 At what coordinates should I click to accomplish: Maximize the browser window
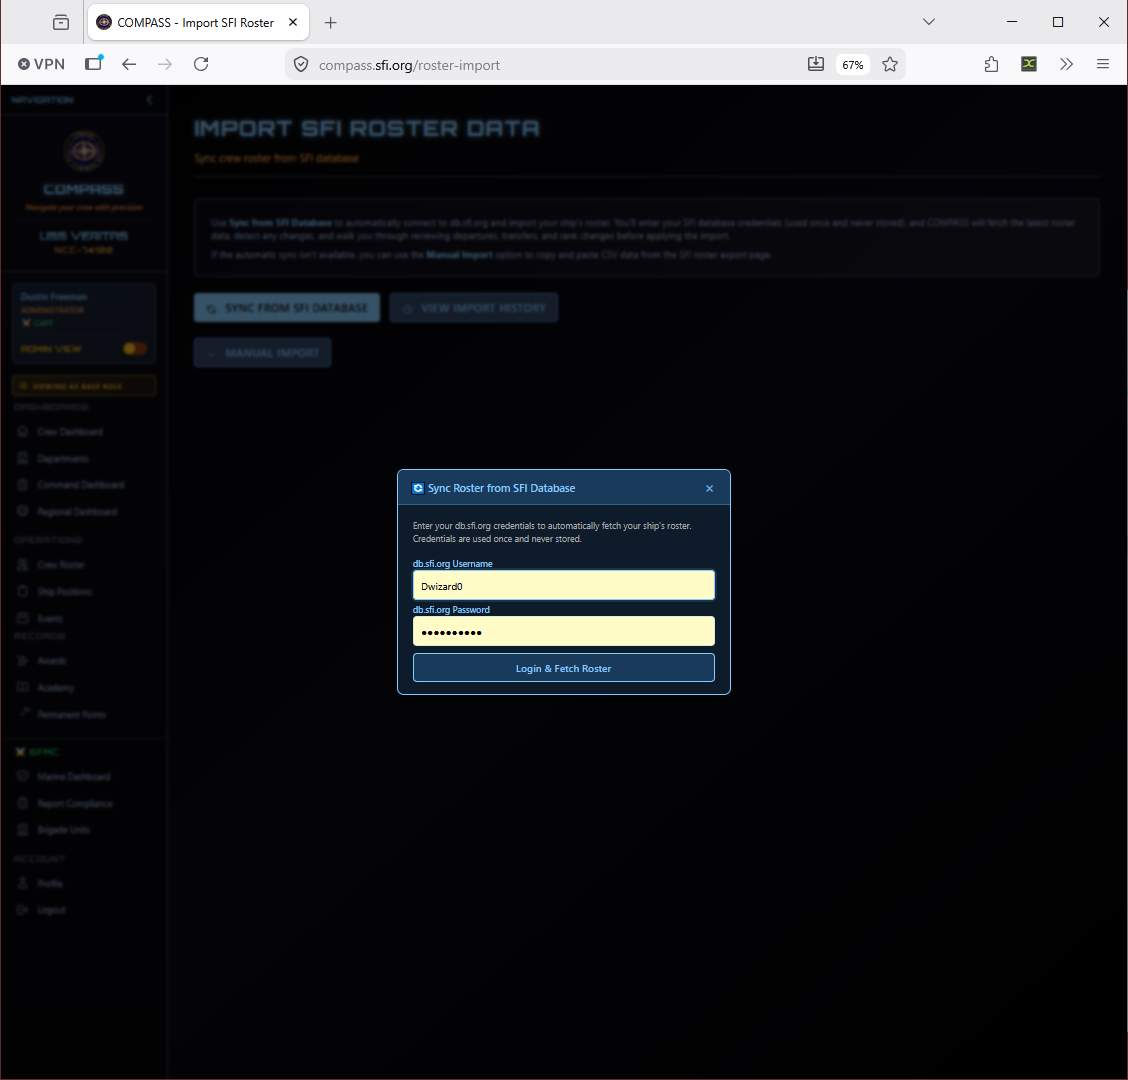click(1058, 22)
